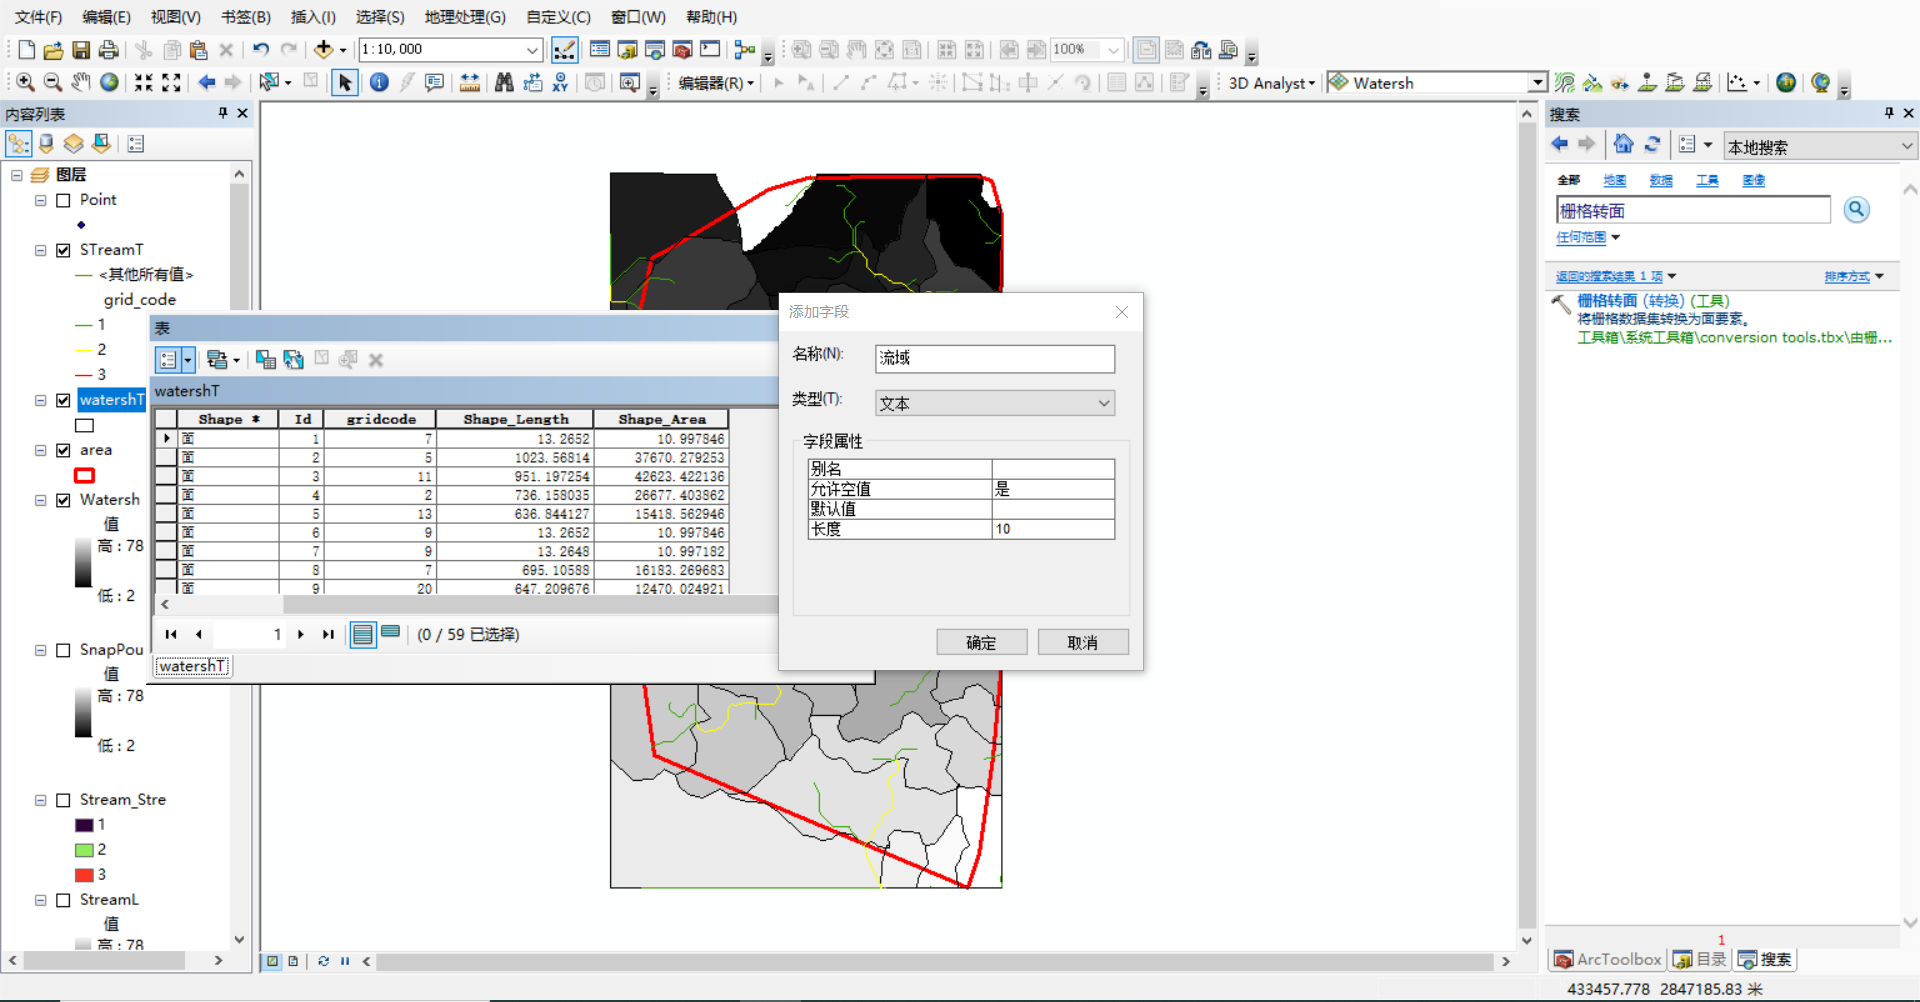1920x1002 pixels.
Task: Enable the SnapPou layer checkbox
Action: tap(63, 650)
